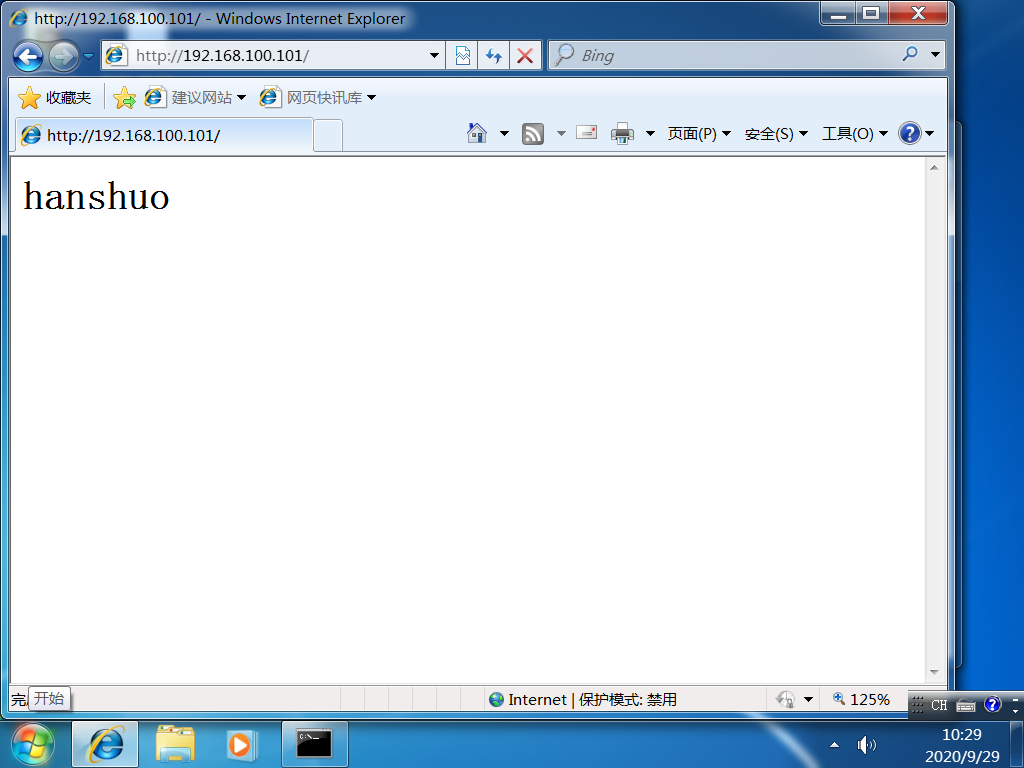Open the 工具(O) menu

[x=855, y=134]
